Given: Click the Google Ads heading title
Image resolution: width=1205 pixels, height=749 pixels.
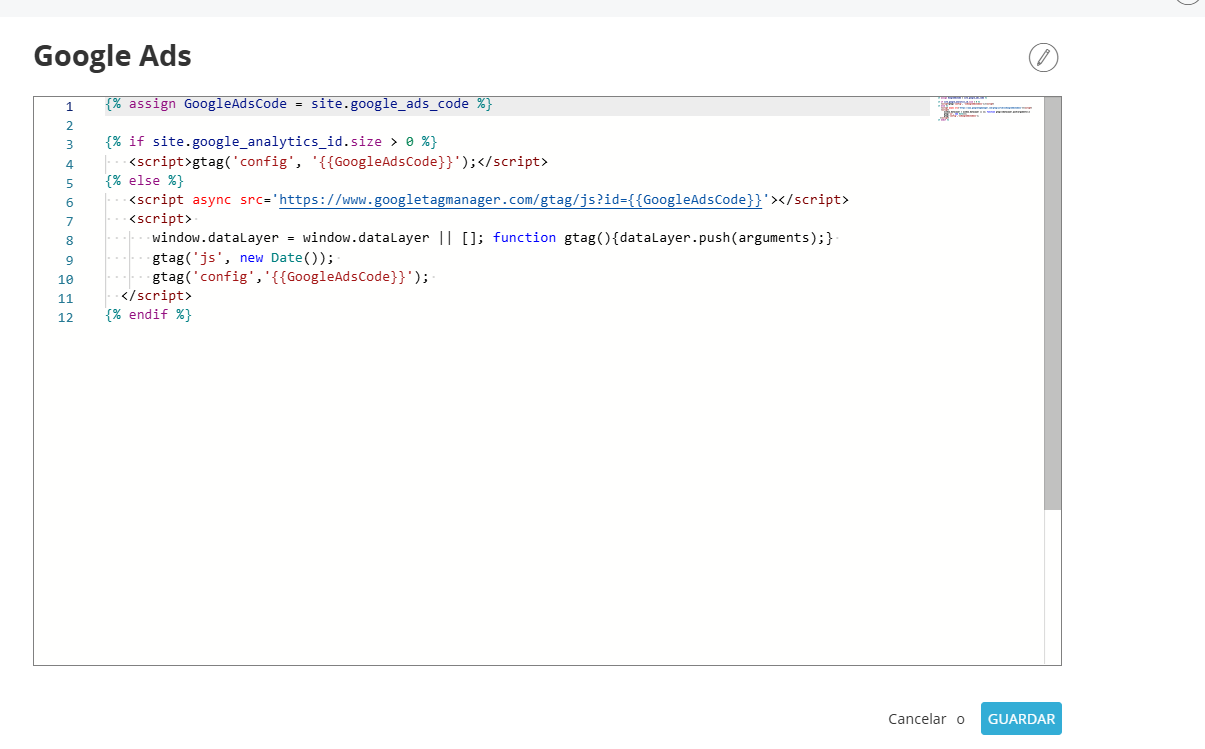Looking at the screenshot, I should pos(112,56).
